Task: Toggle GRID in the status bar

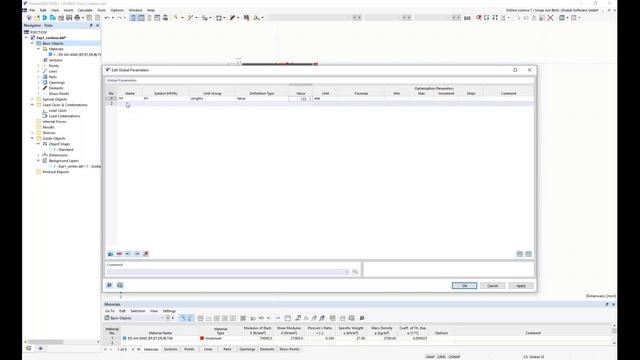Action: (442, 357)
